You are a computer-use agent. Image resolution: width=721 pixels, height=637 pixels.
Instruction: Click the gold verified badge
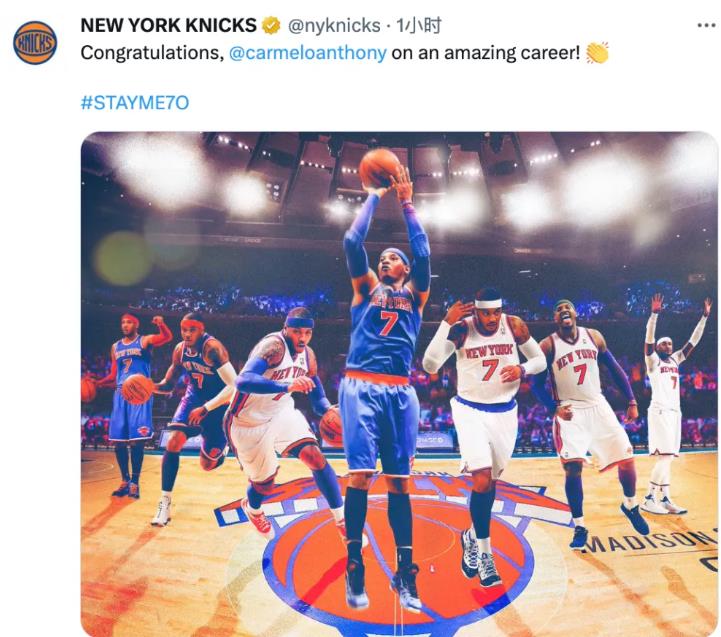coord(270,25)
